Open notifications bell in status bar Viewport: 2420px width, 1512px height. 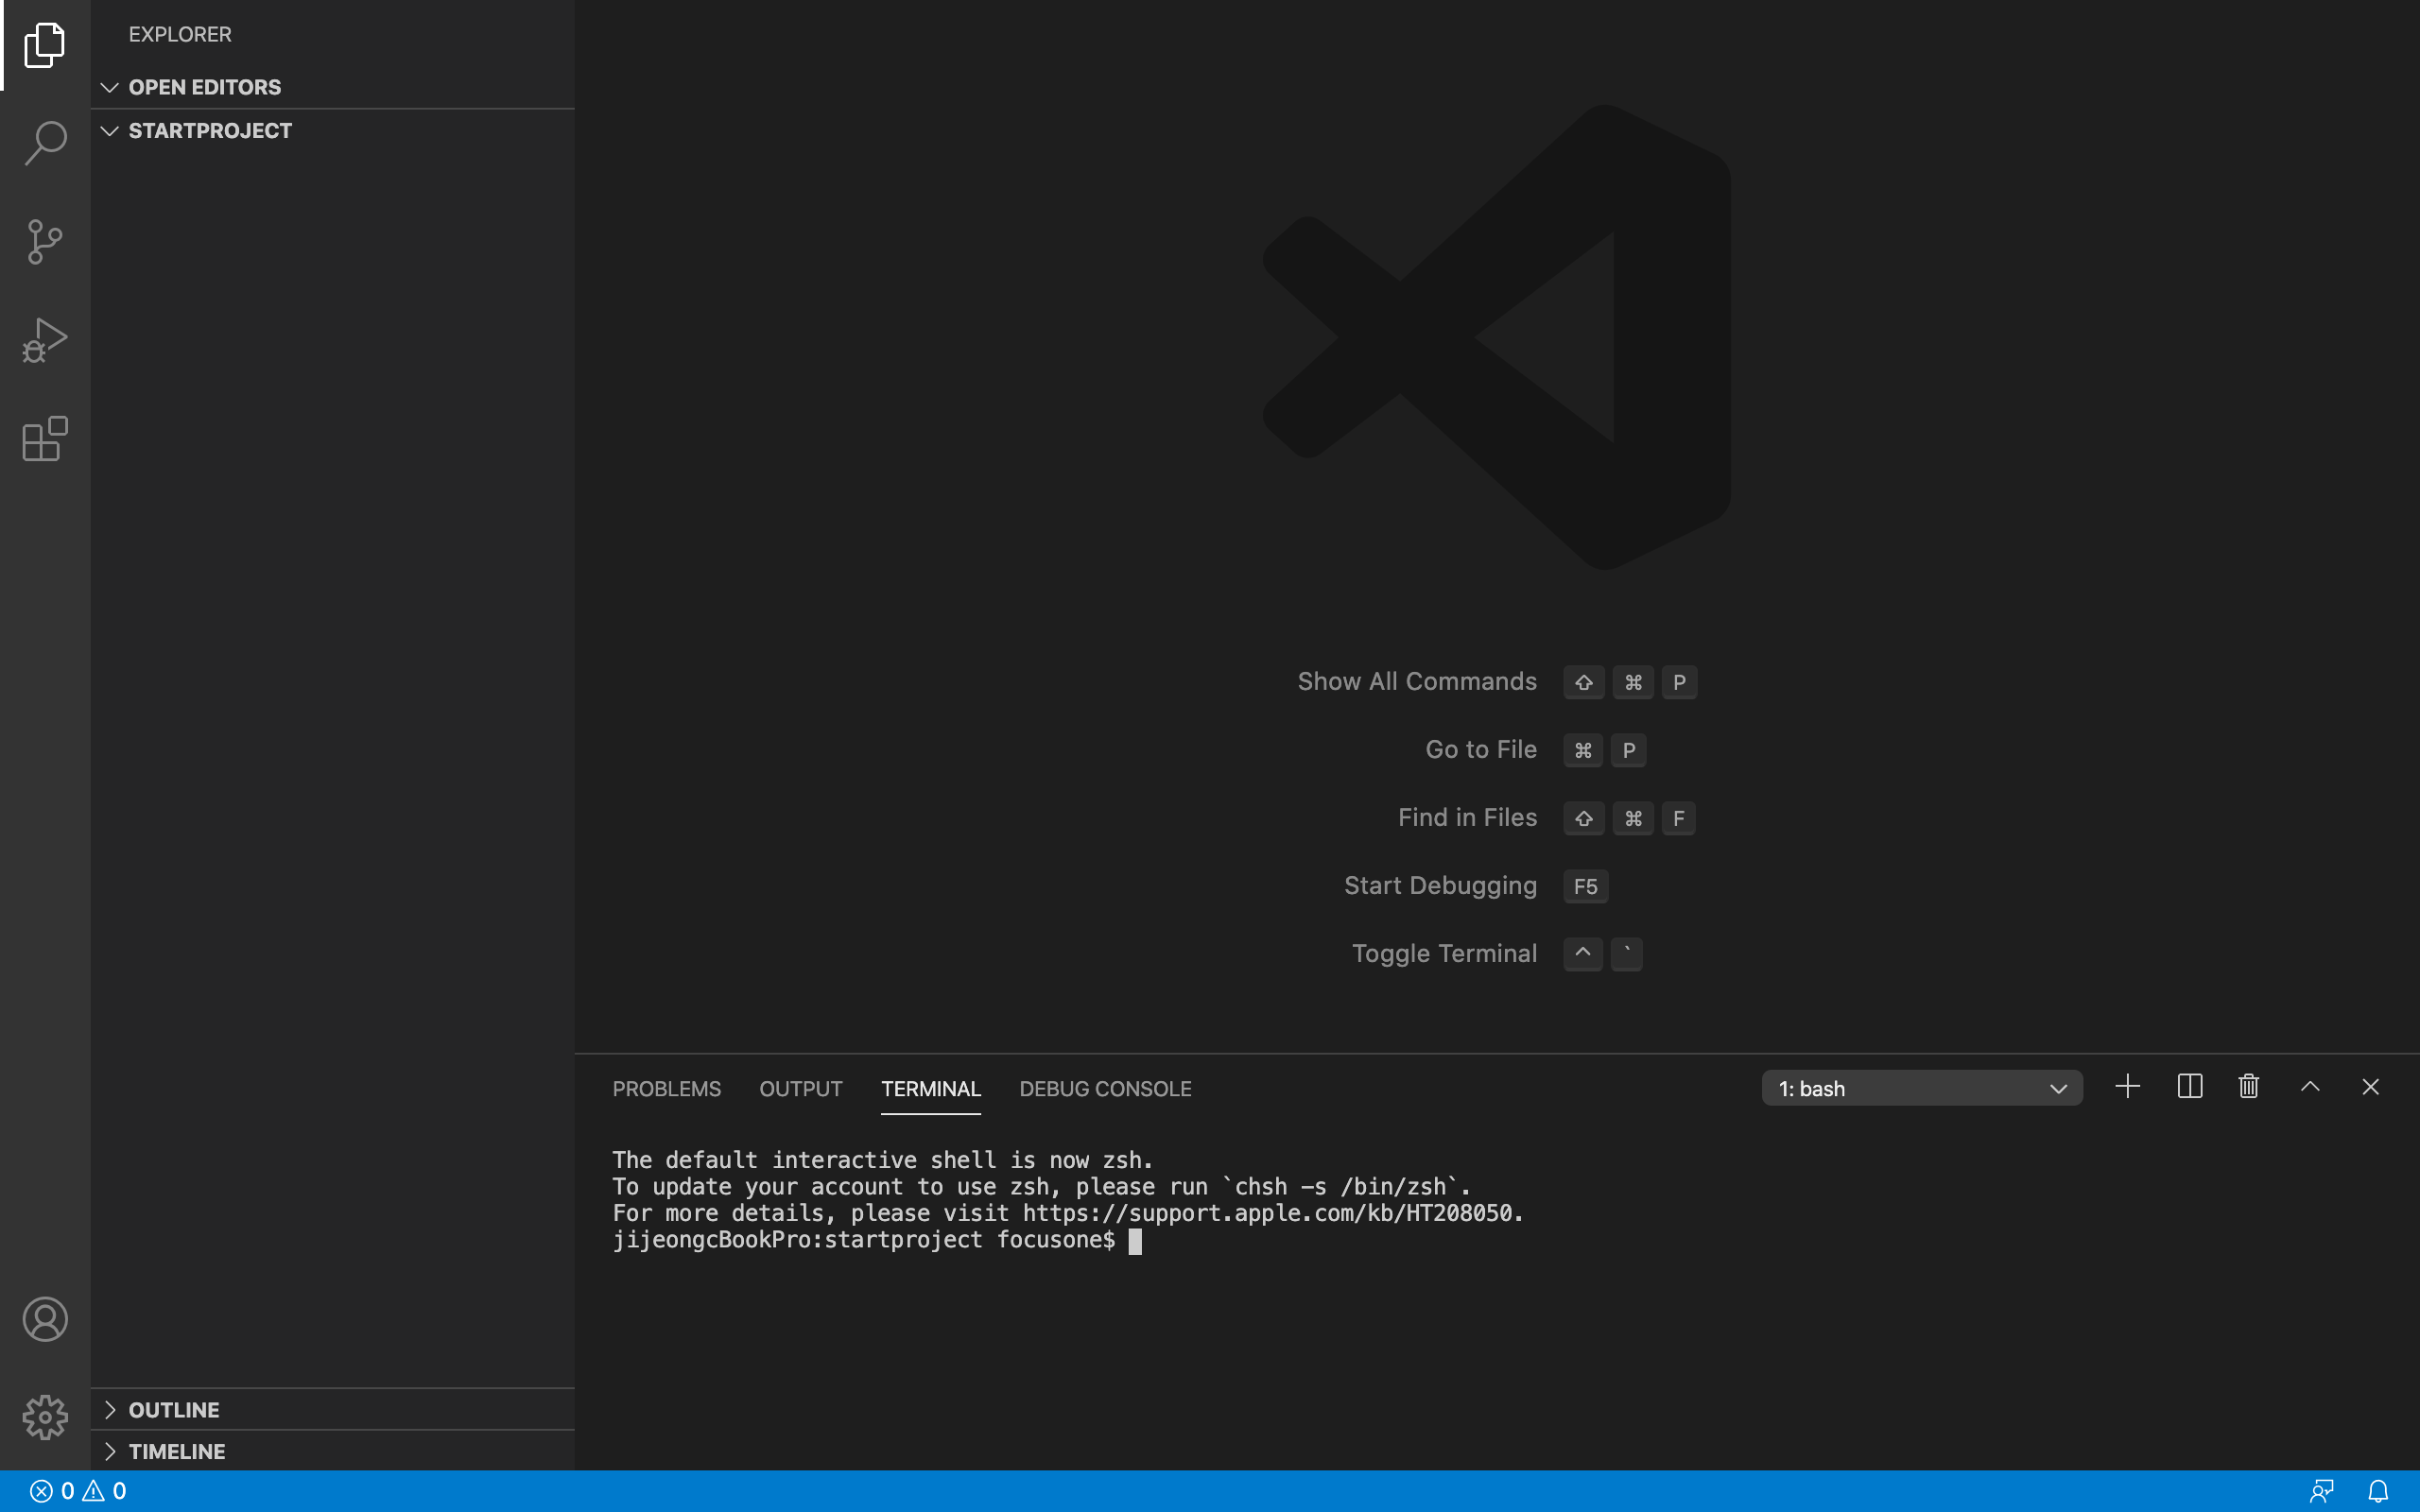pyautogui.click(x=2378, y=1491)
